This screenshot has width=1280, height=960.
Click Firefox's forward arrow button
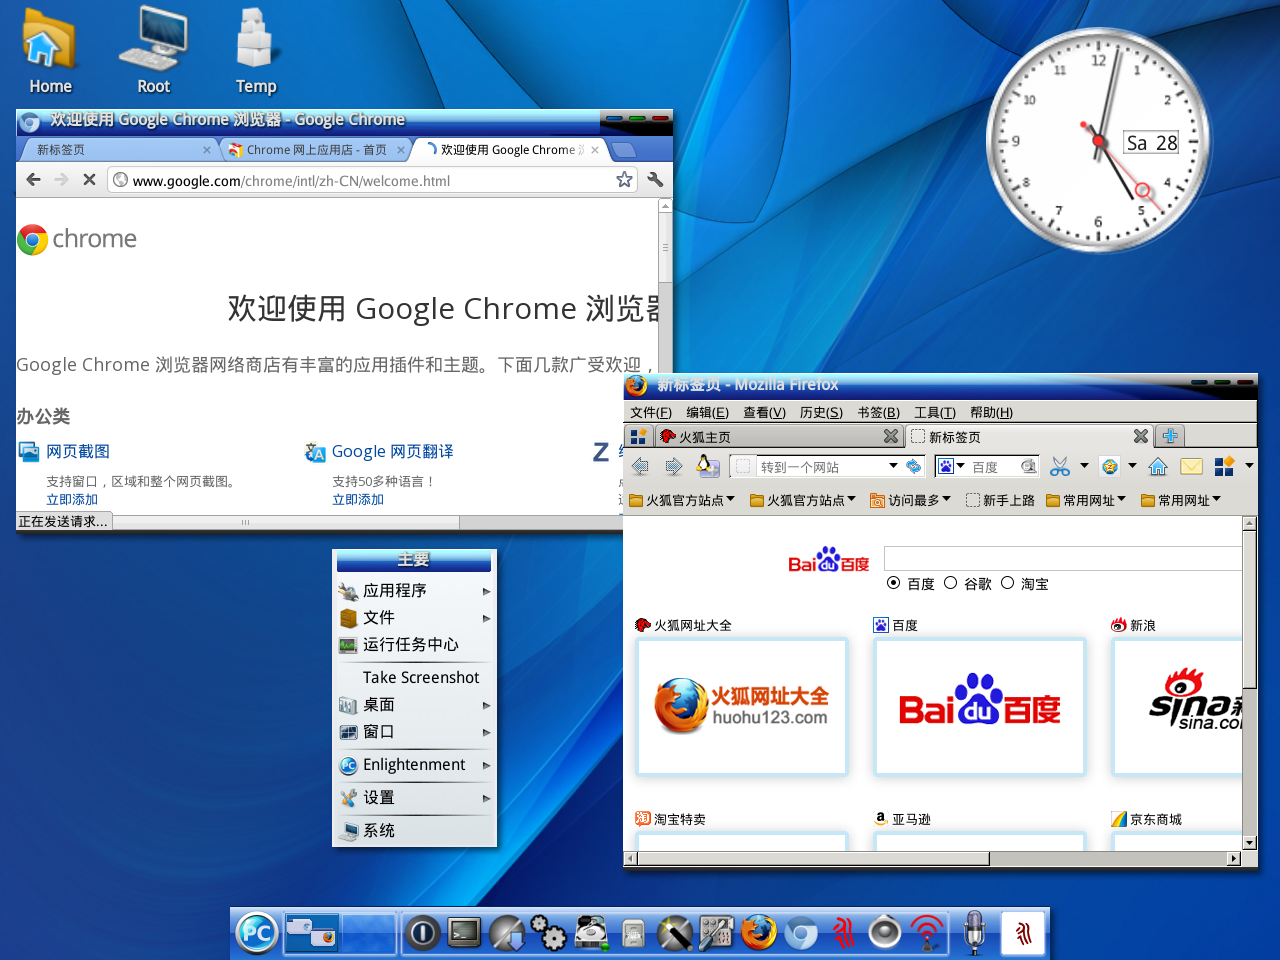(x=673, y=466)
